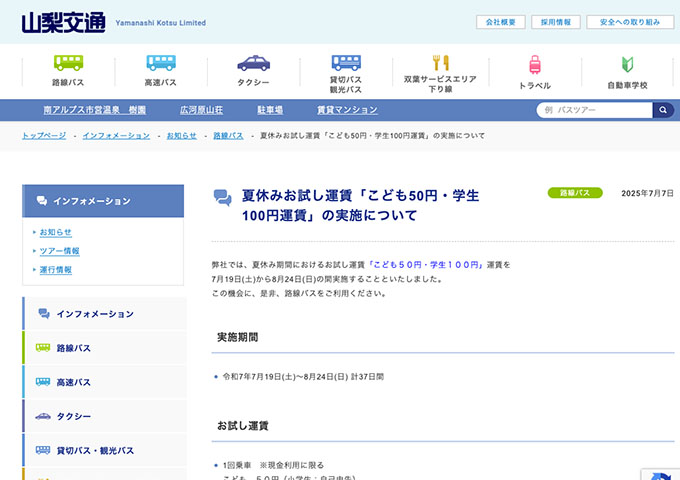Click 路線バス label in top navigation
The width and height of the screenshot is (680, 480).
[x=68, y=82]
